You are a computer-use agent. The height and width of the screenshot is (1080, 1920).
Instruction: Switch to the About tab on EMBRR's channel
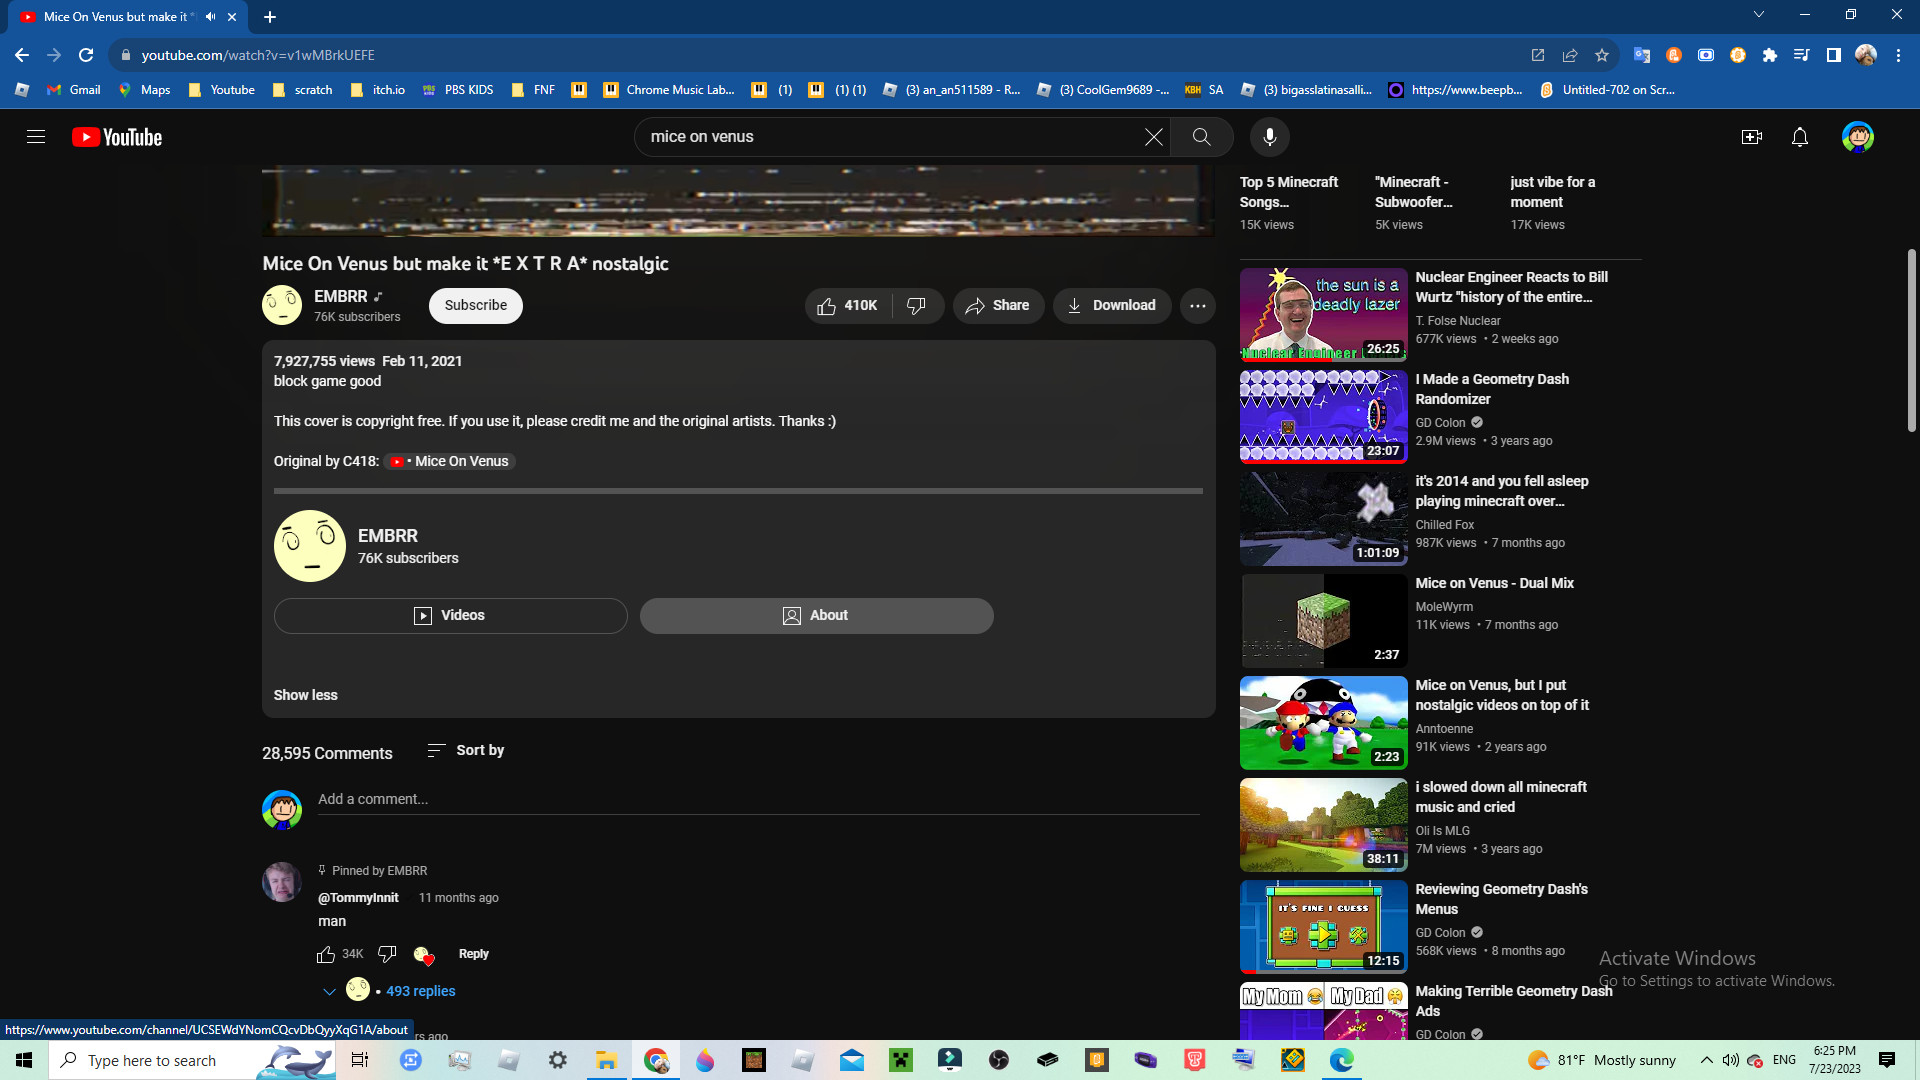[x=816, y=615]
